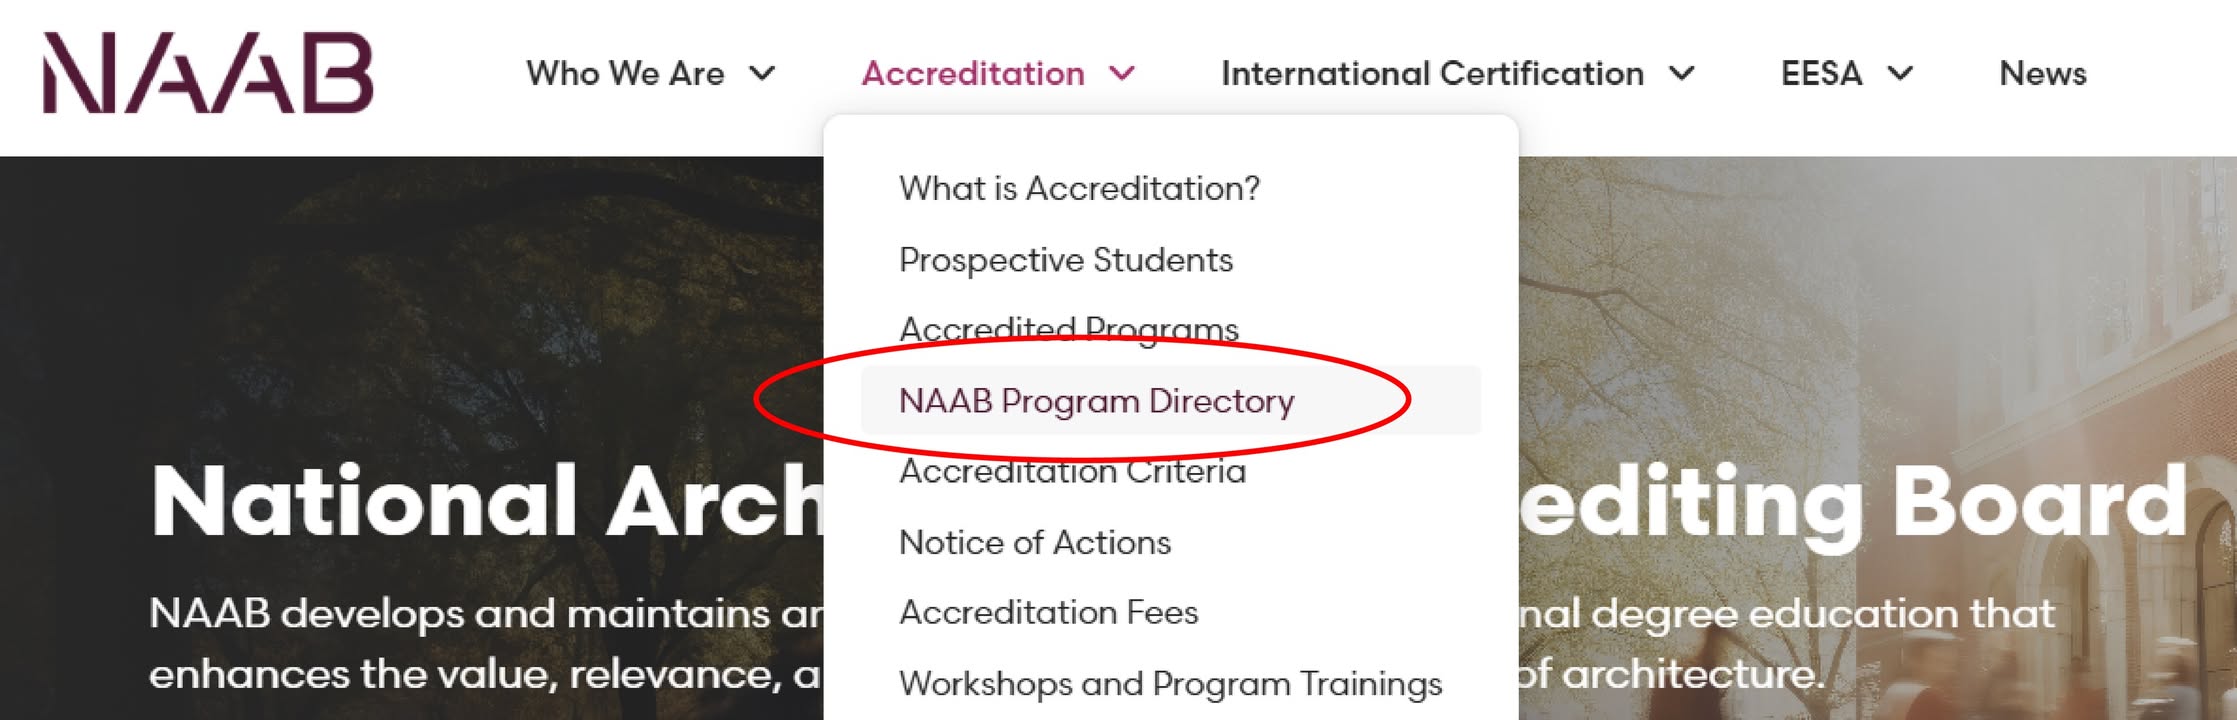
Task: Select the Accreditation menu label
Action: coord(973,73)
